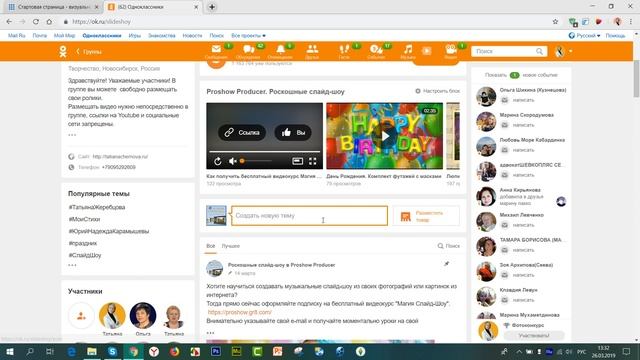Open the Русский language dropdown
Screen dimensions: 640x360
click(584, 36)
